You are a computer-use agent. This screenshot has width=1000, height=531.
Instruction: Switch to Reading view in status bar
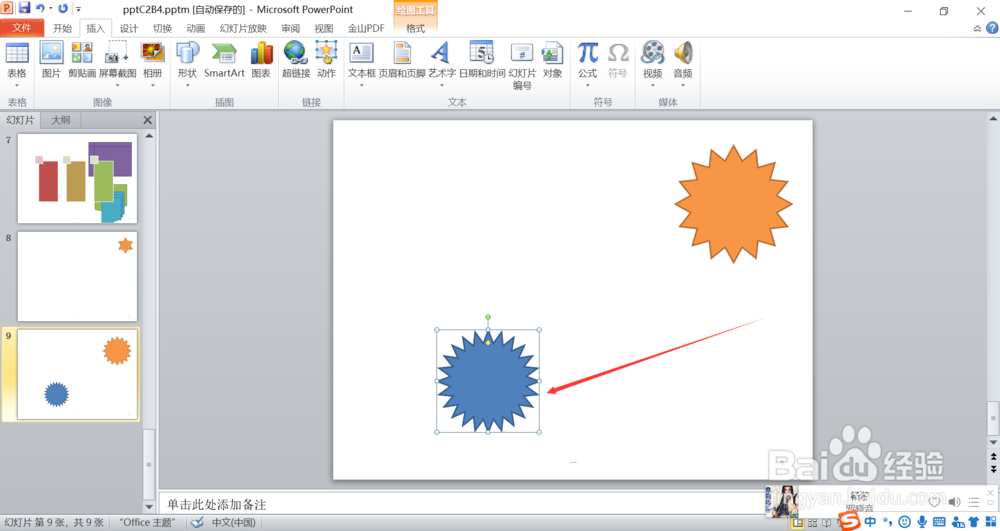click(827, 523)
